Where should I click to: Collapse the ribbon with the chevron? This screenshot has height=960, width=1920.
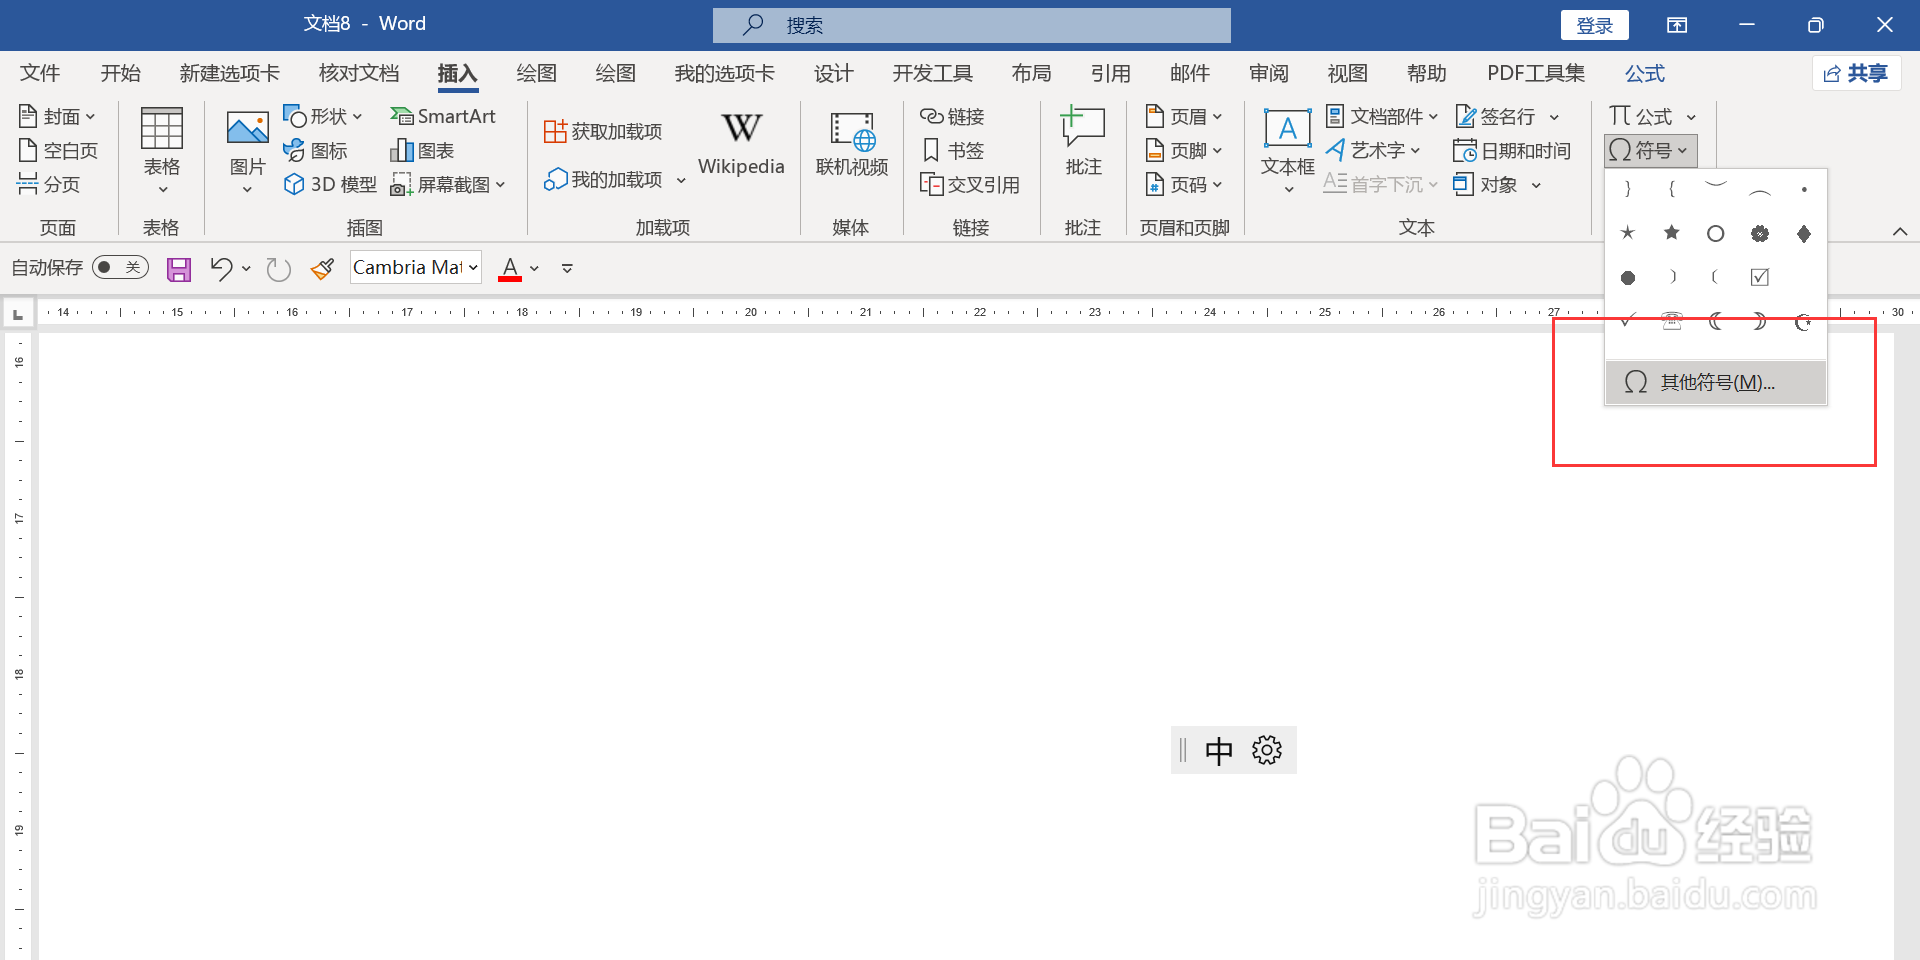pyautogui.click(x=1900, y=232)
